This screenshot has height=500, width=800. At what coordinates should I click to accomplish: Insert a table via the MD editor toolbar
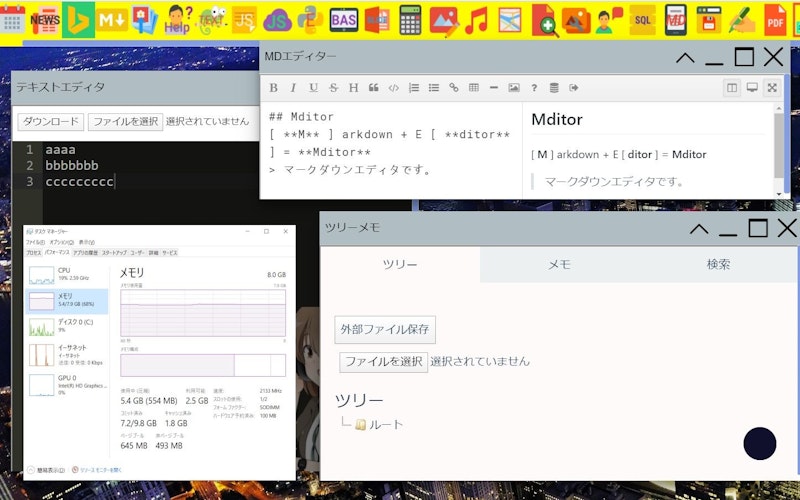473,88
